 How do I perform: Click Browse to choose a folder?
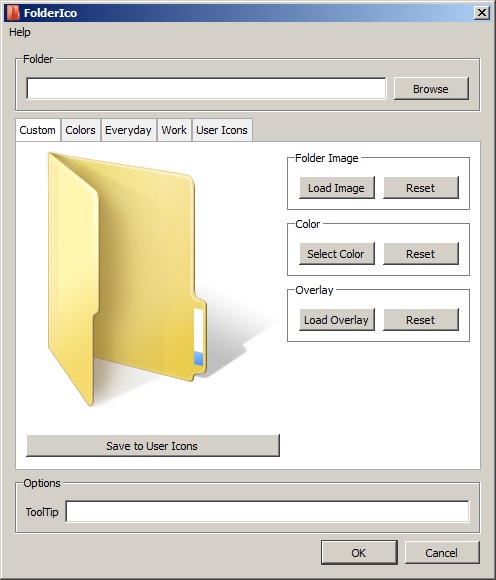(x=431, y=89)
